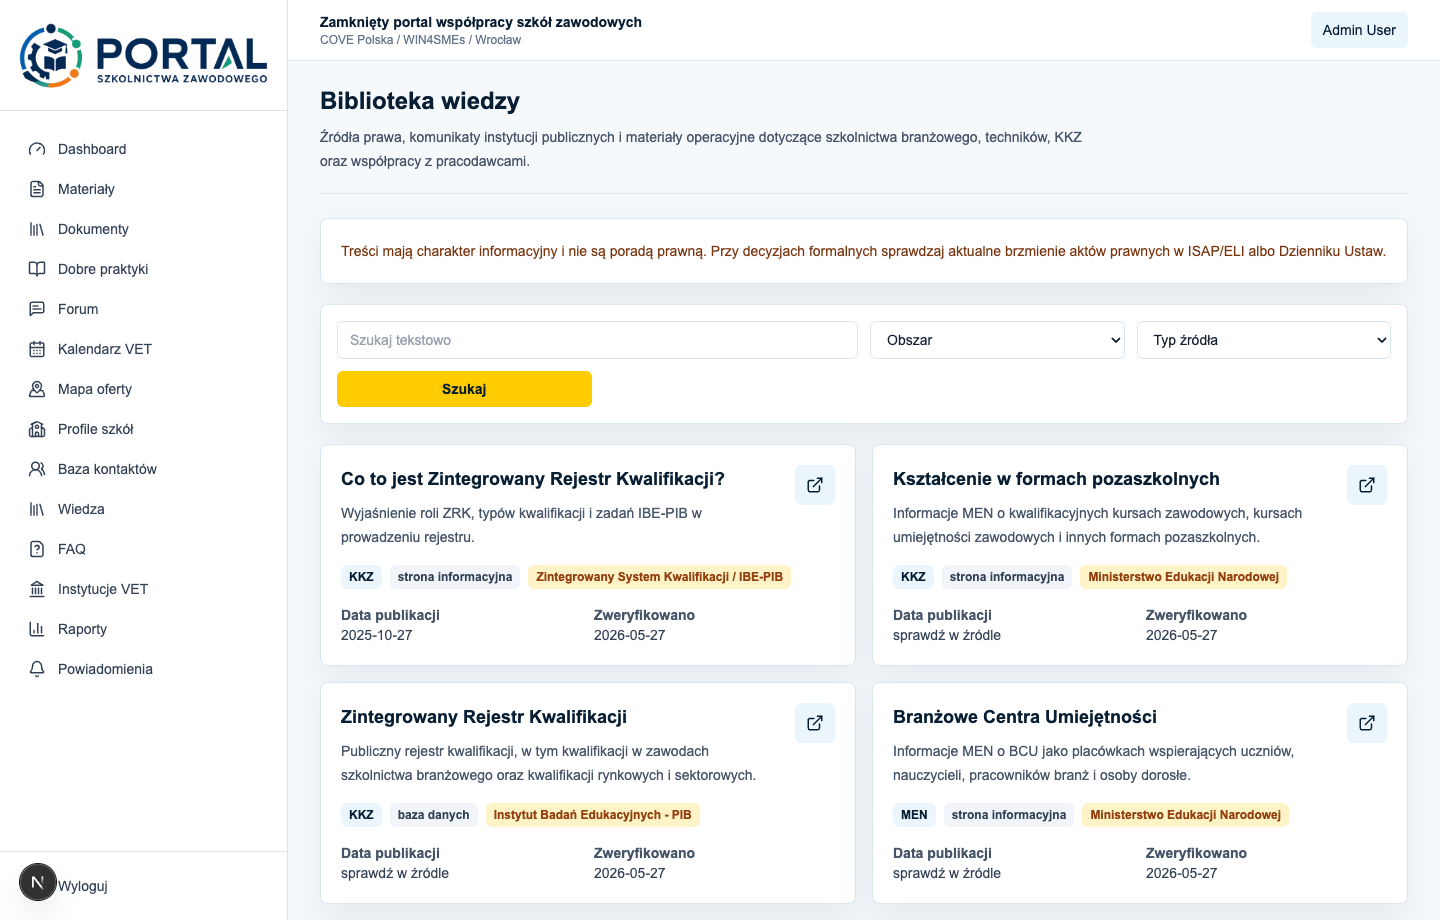Viewport: 1440px width, 920px height.
Task: Click the Mapa oferty map pin icon
Action: (x=37, y=389)
